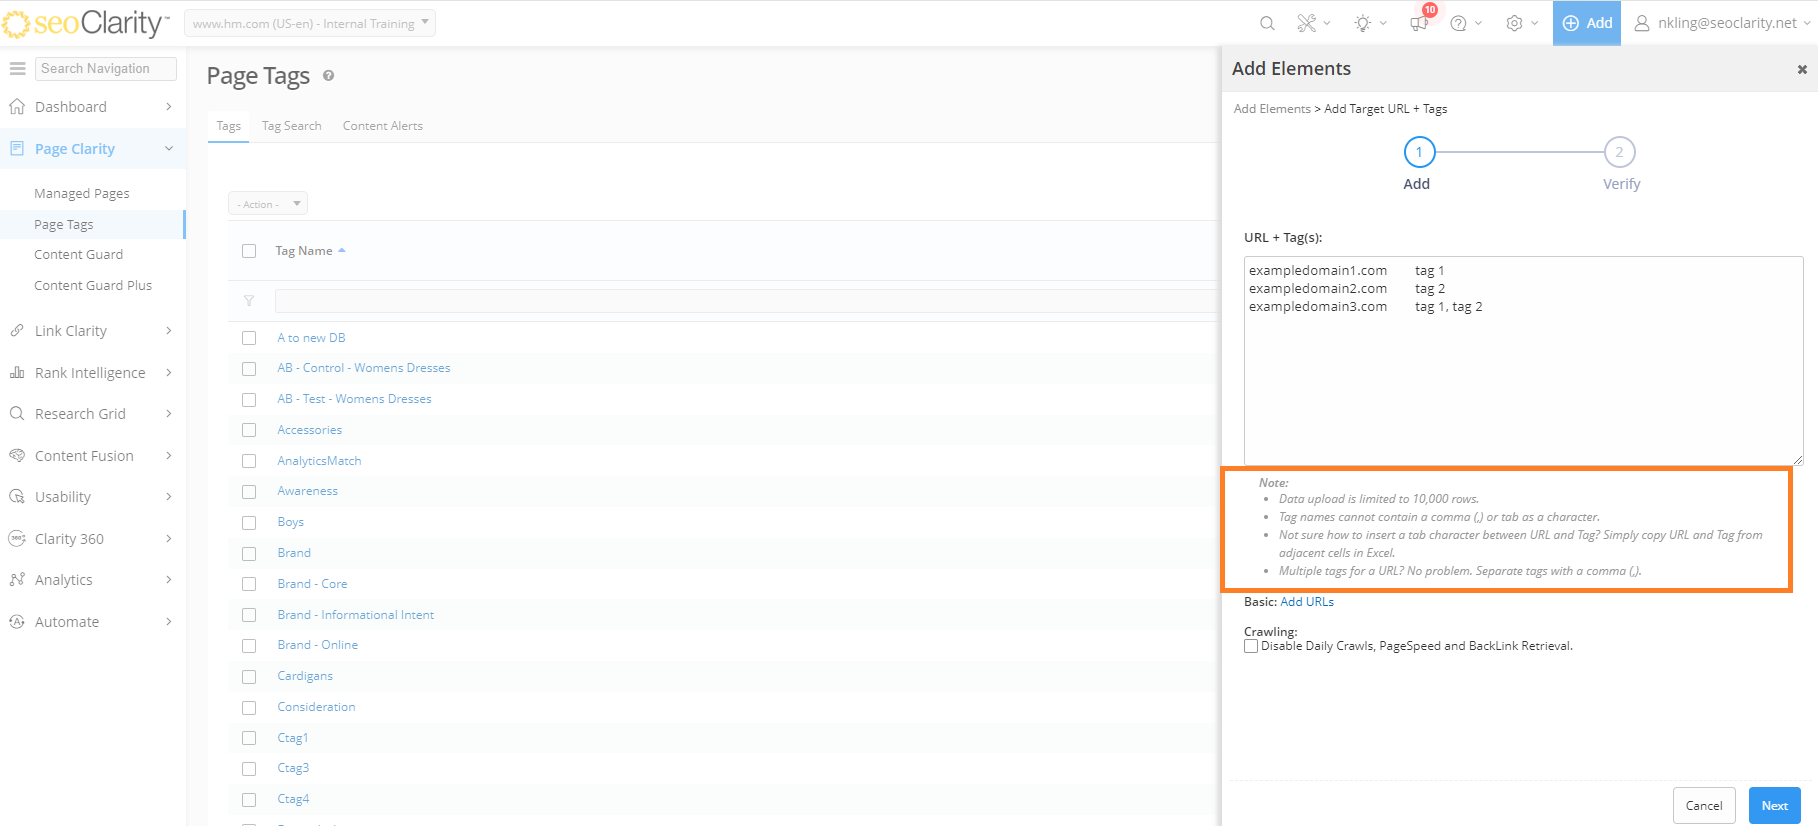Toggle the hamburger navigation menu icon
This screenshot has height=826, width=1818.
17,68
